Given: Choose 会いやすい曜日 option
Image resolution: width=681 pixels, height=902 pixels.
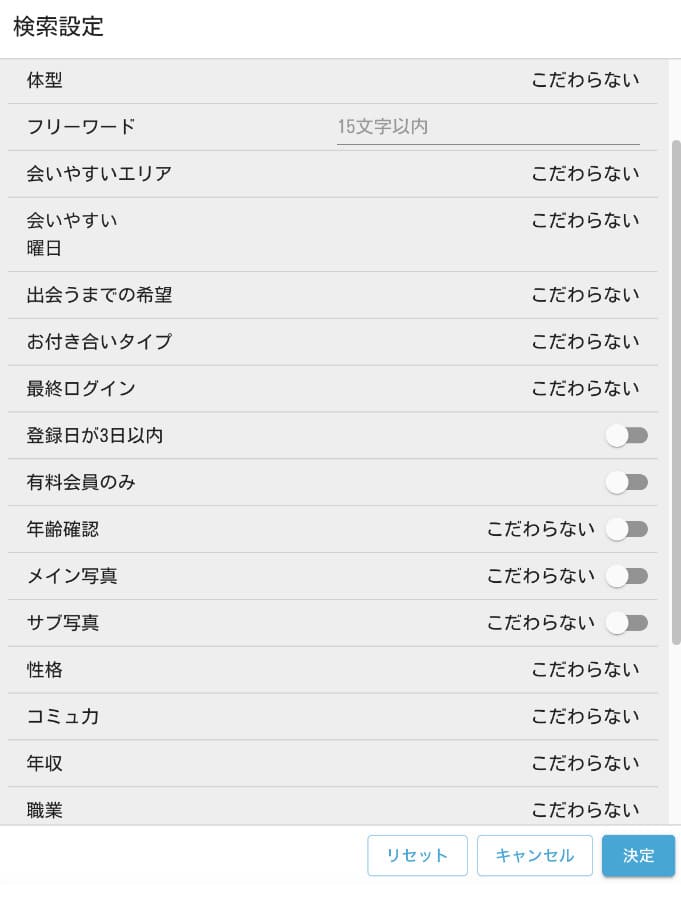Looking at the screenshot, I should tap(585, 221).
